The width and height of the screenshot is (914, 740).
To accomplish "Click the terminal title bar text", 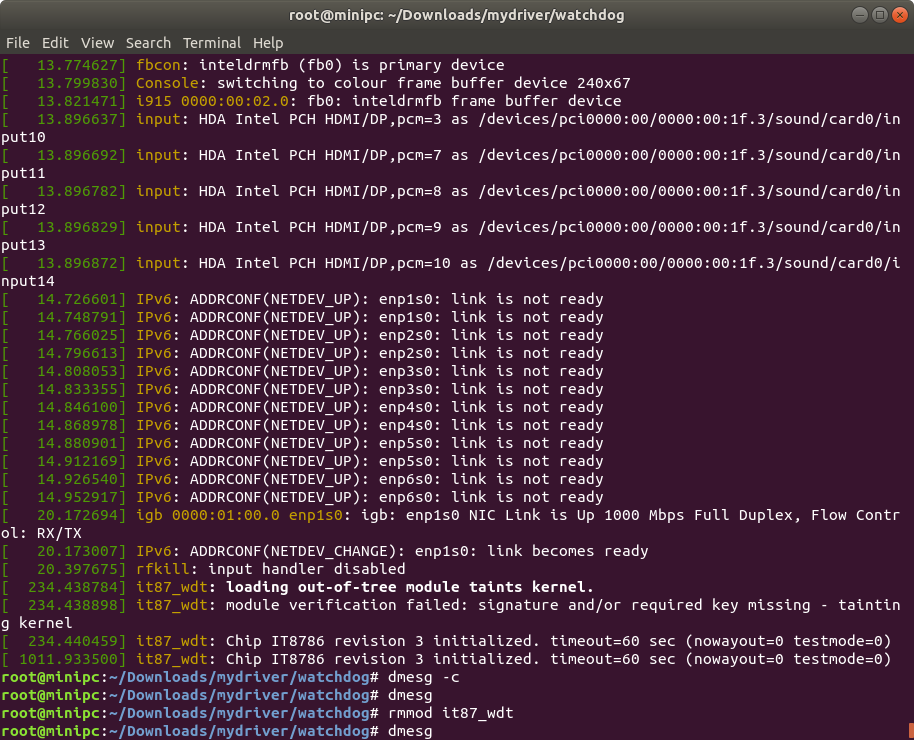I will [x=457, y=14].
